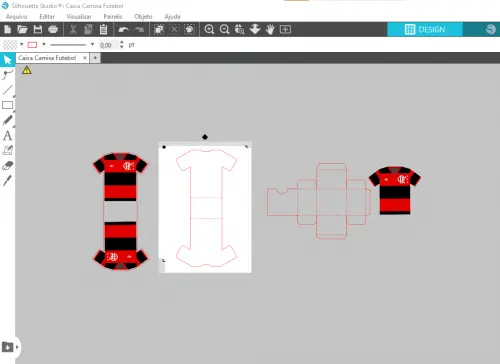500x364 pixels.
Task: Close the Caixa Camisa Futebol tab
Action: pos(85,58)
